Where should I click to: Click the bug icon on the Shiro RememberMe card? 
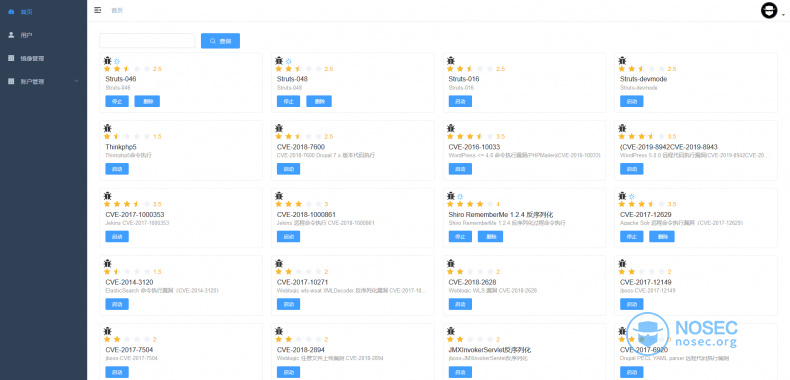[450, 196]
